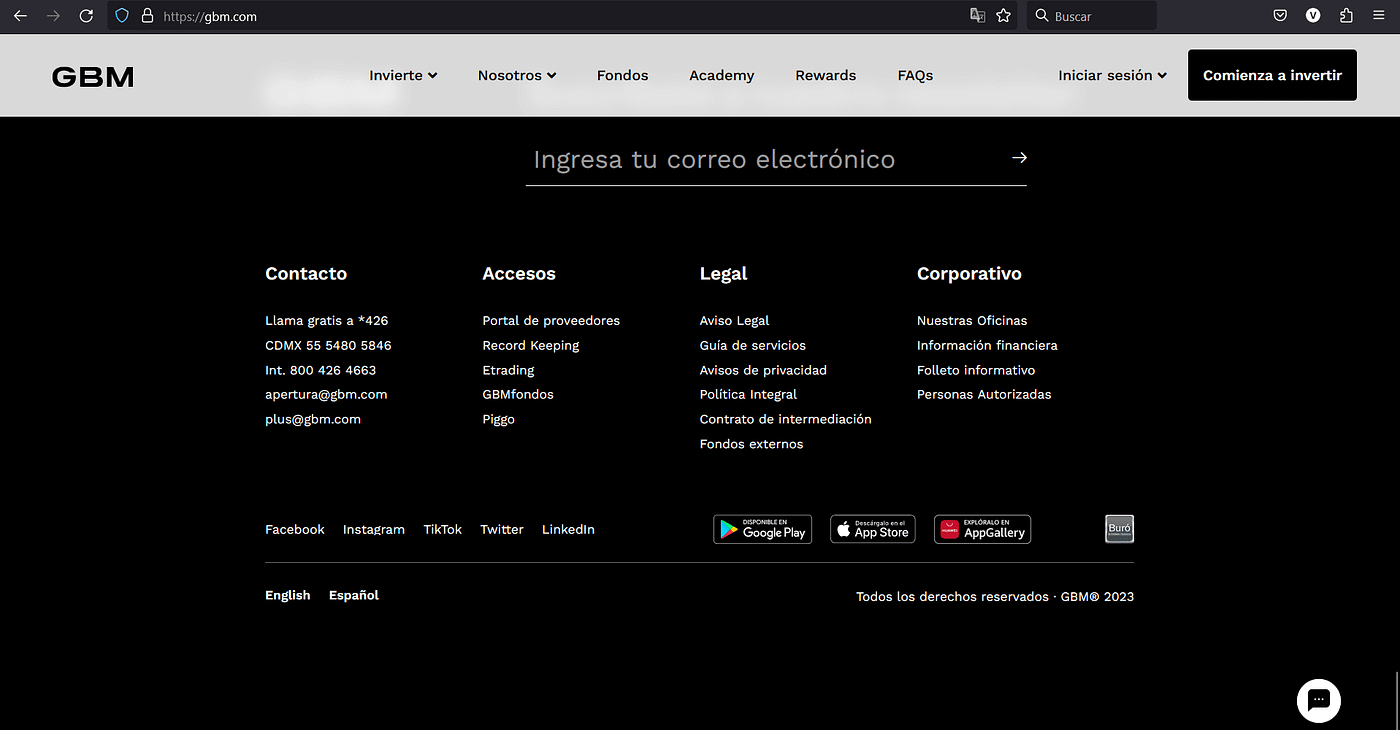Open Folleto informativo link
The image size is (1400, 730).
(x=976, y=370)
